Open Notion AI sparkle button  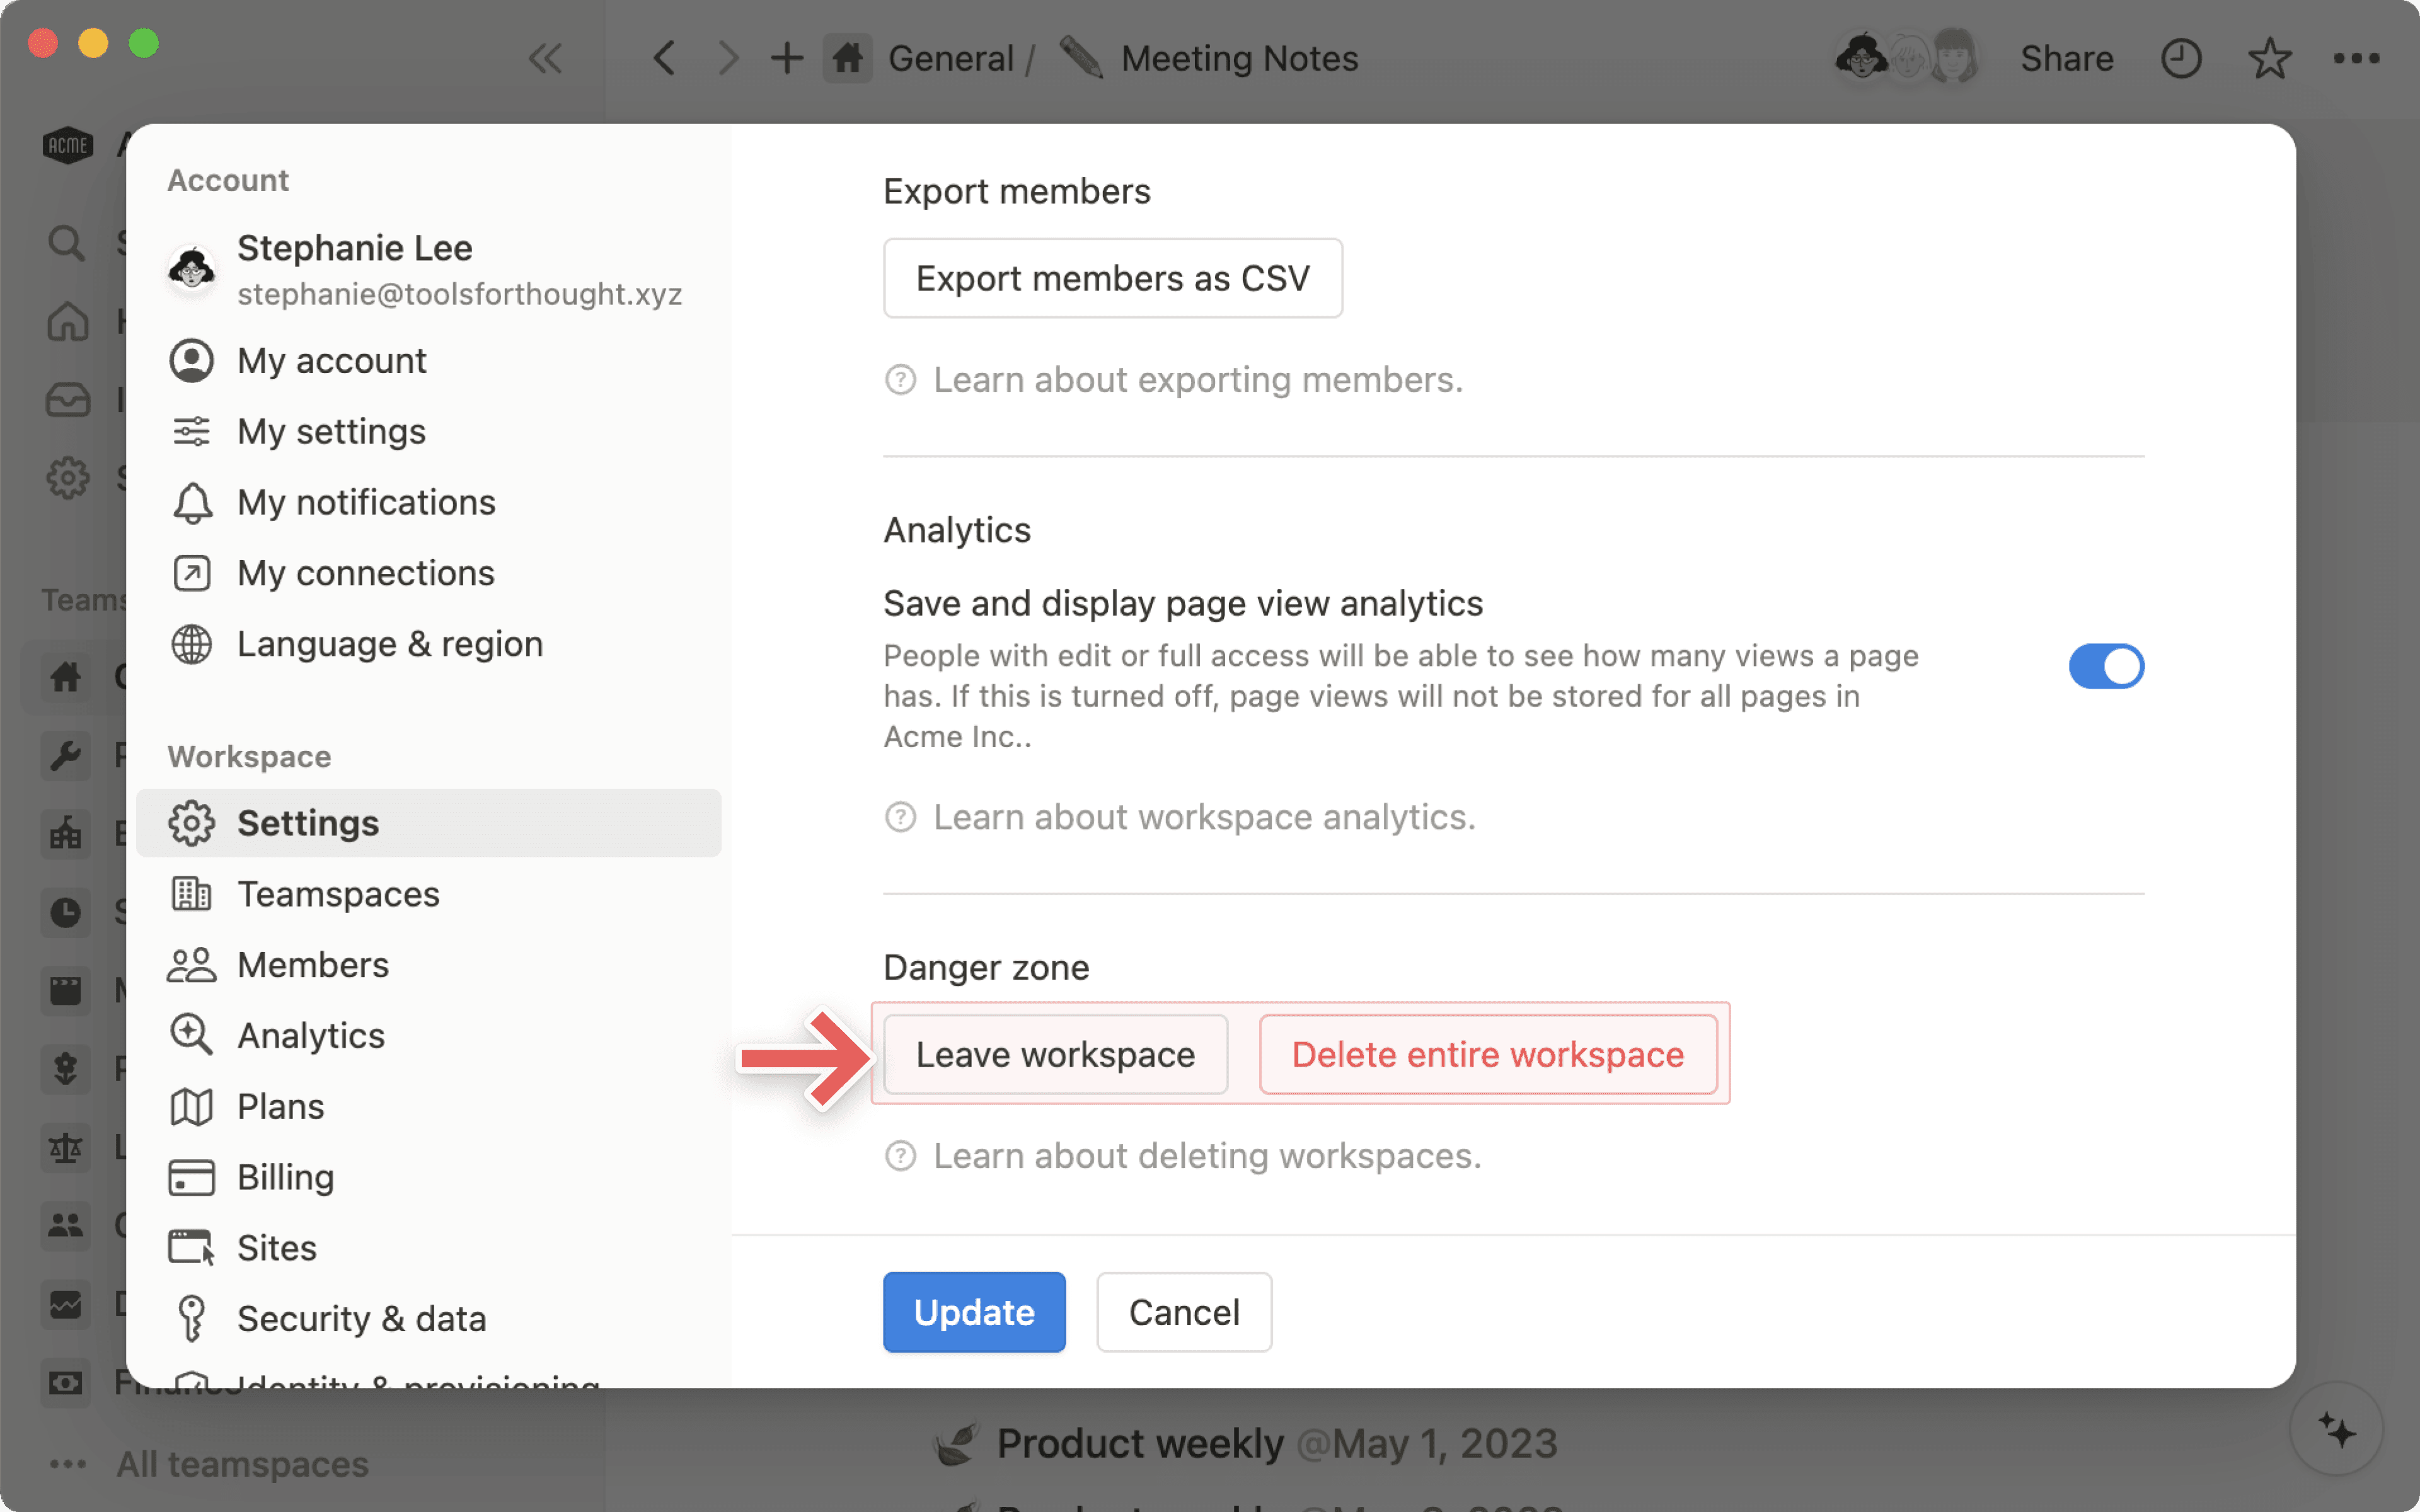(2337, 1430)
